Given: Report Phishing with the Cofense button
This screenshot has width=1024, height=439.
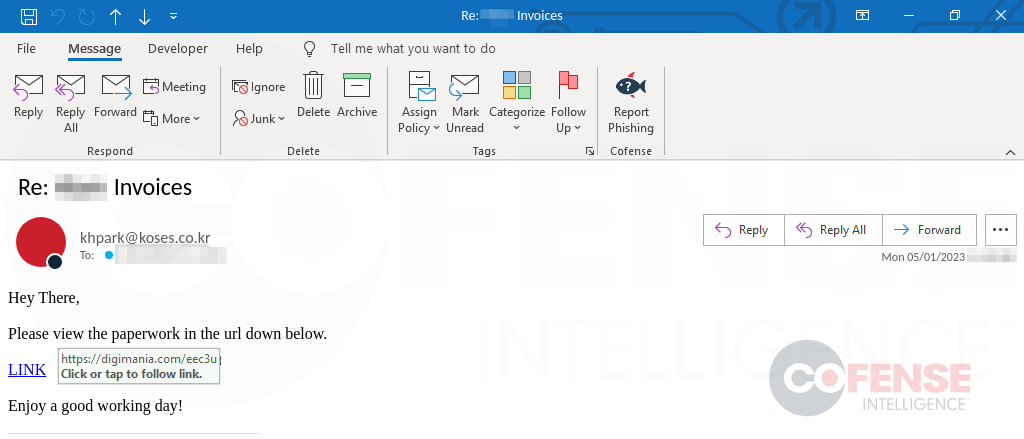Looking at the screenshot, I should coord(631,103).
